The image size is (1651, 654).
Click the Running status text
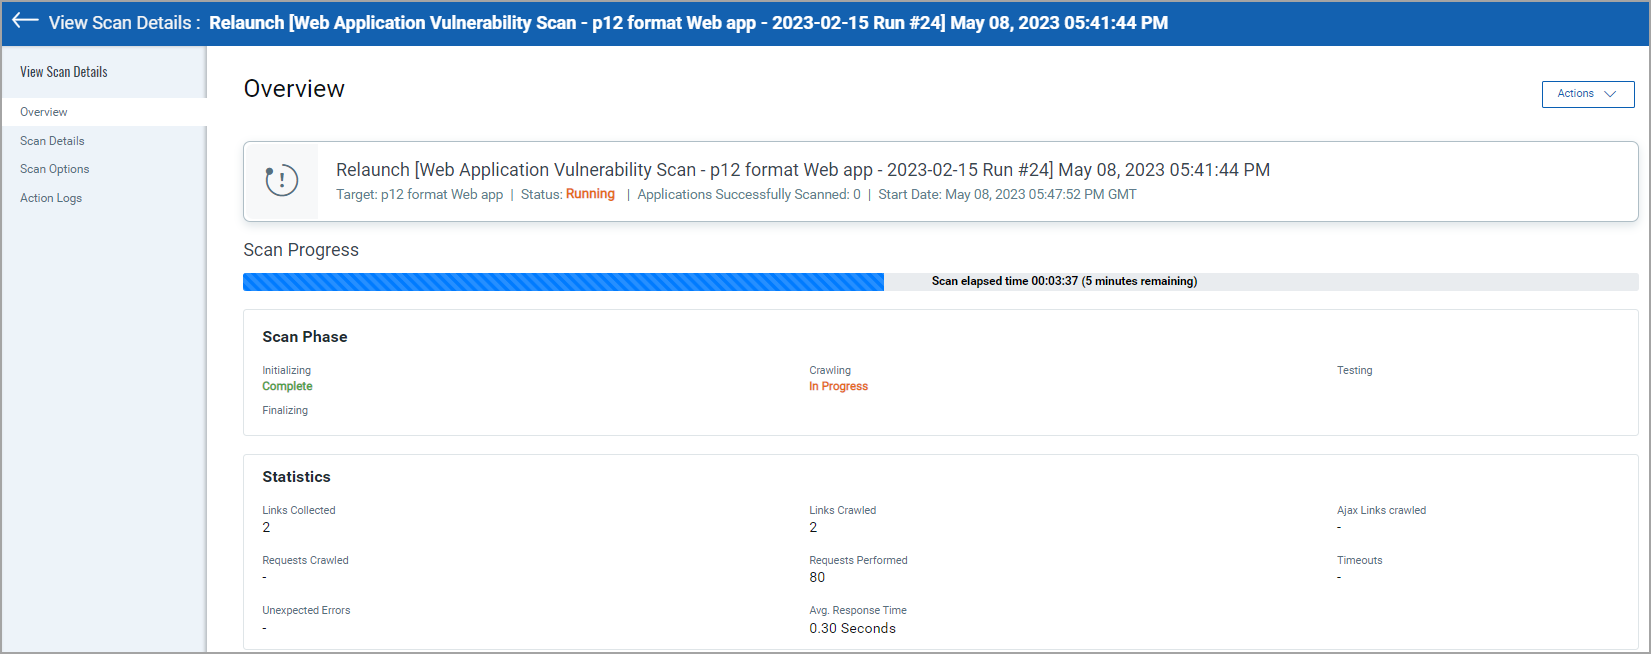click(590, 194)
